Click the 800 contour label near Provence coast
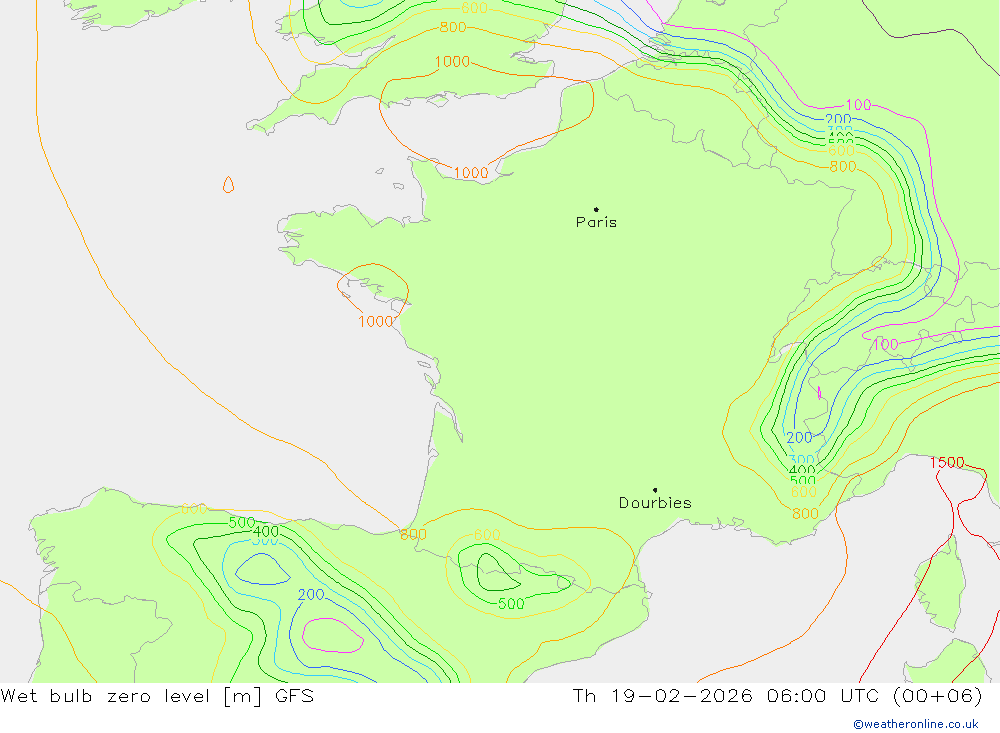The height and width of the screenshot is (733, 1000). [805, 514]
